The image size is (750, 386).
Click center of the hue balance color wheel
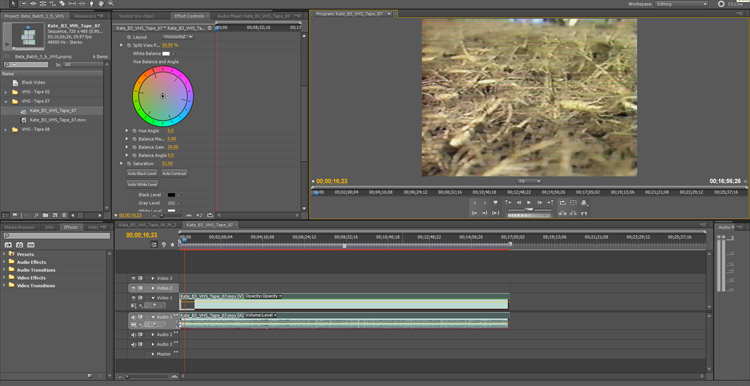tap(163, 96)
